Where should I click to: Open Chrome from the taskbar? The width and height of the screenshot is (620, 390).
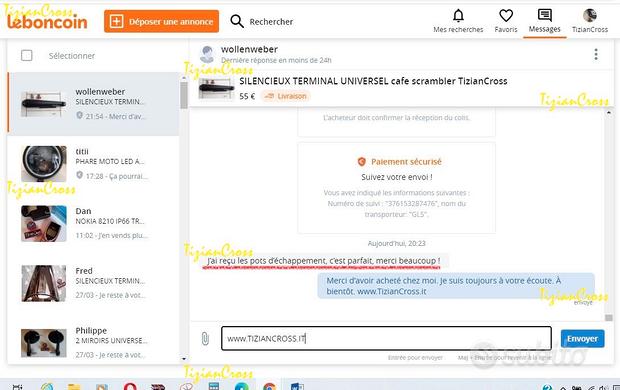[269, 386]
